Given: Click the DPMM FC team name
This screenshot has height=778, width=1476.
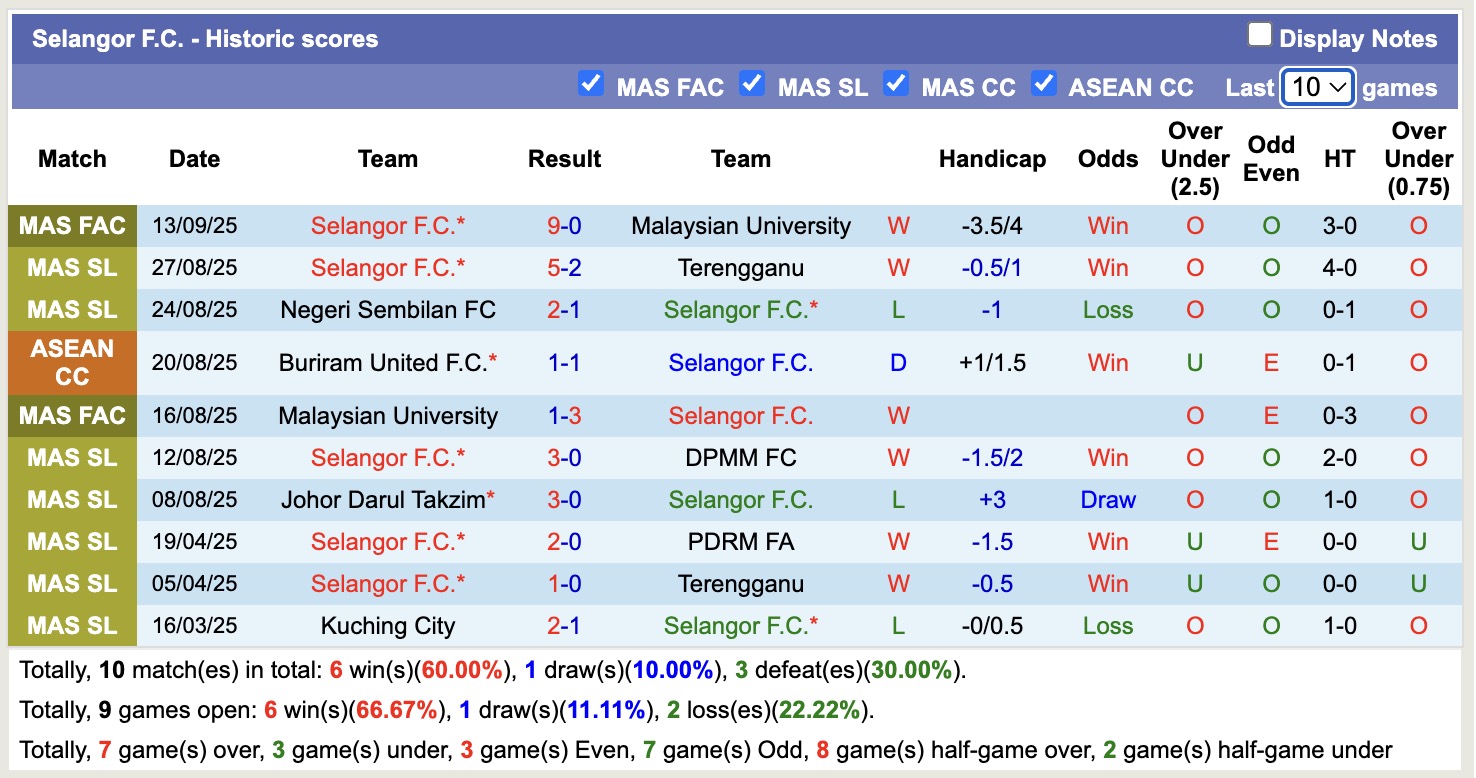Looking at the screenshot, I should click(x=740, y=458).
